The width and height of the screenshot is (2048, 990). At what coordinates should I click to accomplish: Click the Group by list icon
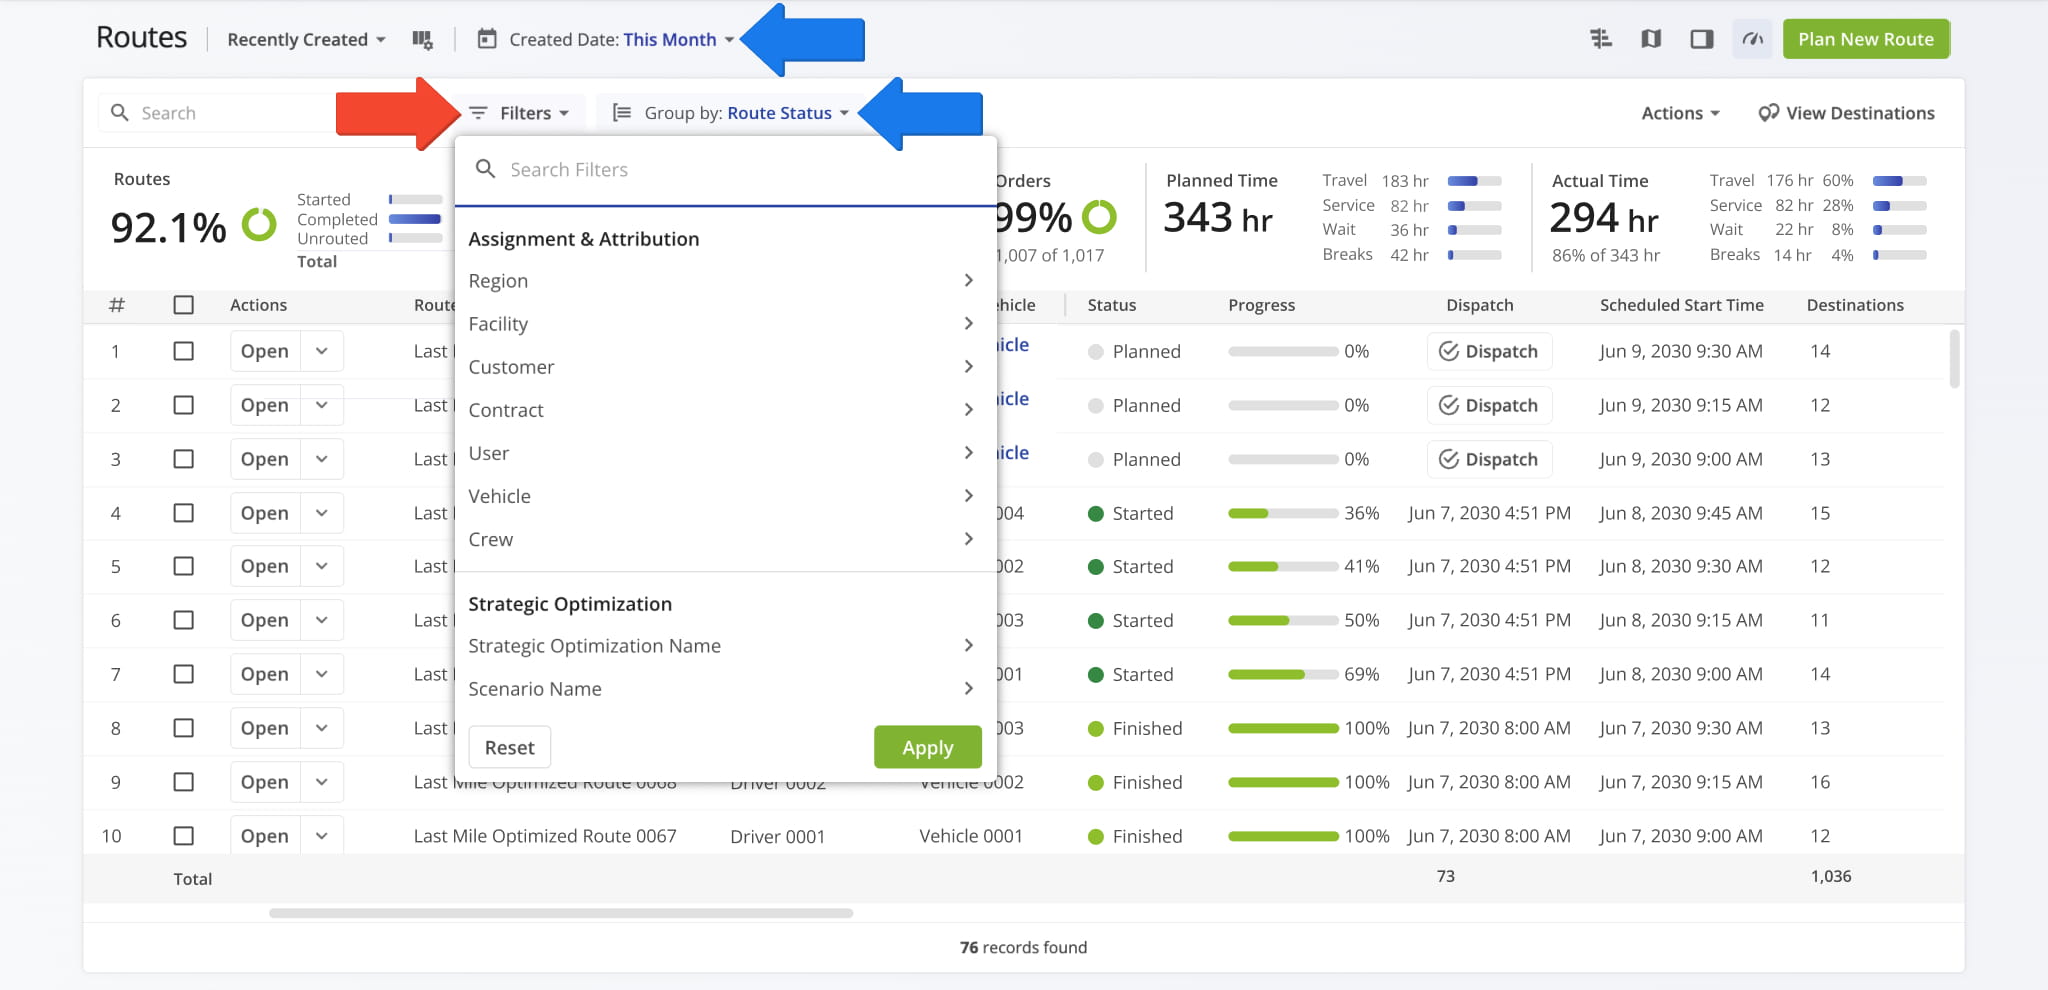pyautogui.click(x=621, y=113)
